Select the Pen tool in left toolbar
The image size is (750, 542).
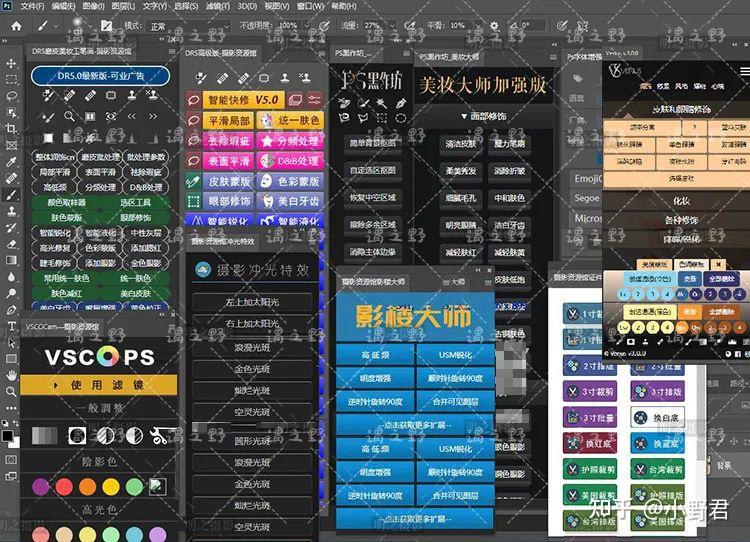coord(11,310)
